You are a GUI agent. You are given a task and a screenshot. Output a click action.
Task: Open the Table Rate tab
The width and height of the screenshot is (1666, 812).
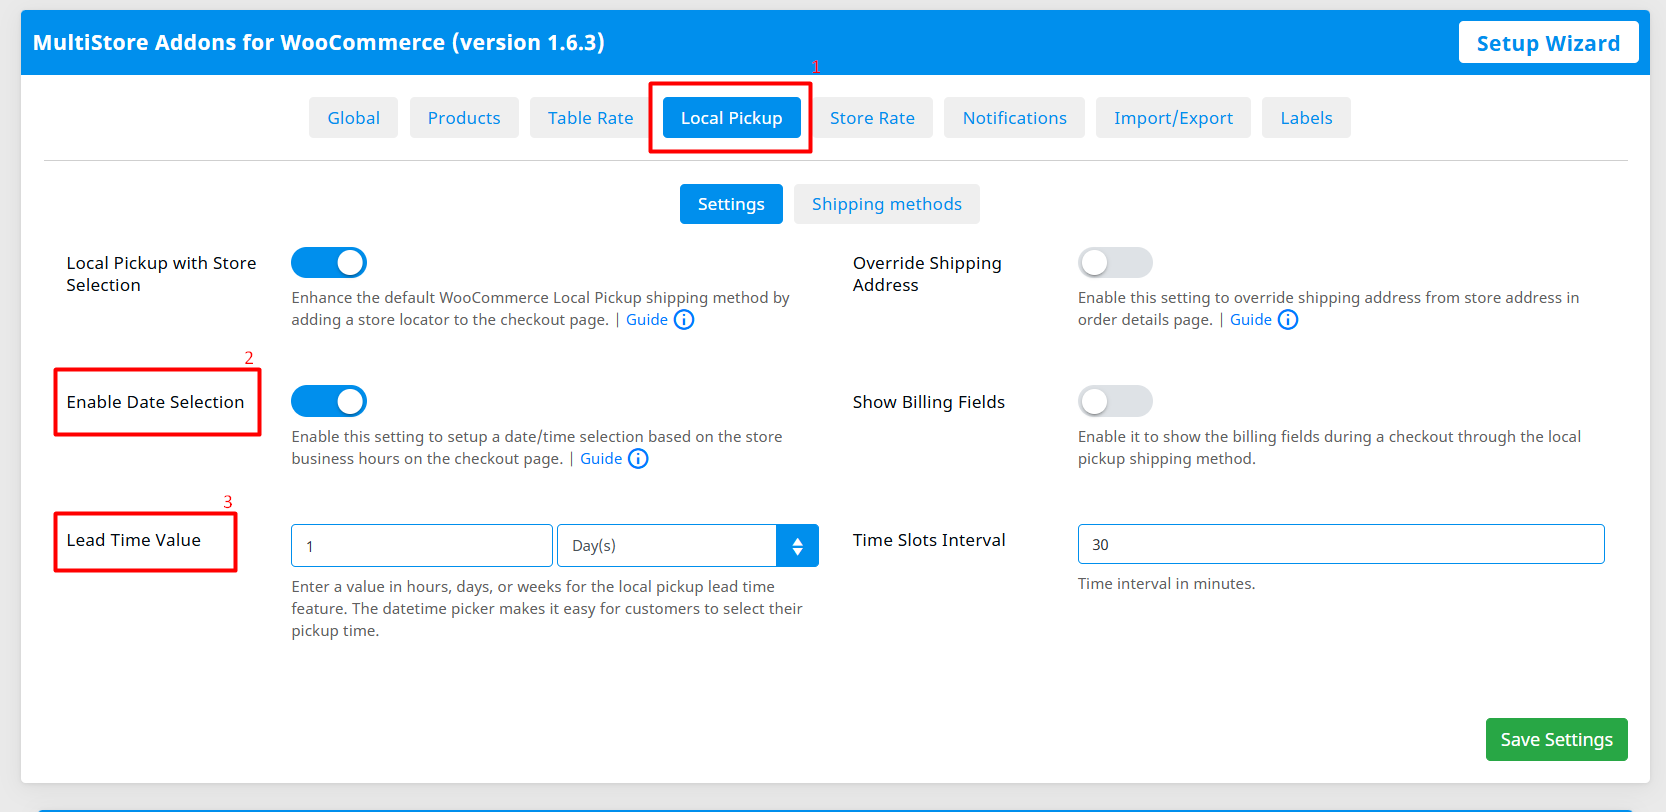(x=590, y=118)
